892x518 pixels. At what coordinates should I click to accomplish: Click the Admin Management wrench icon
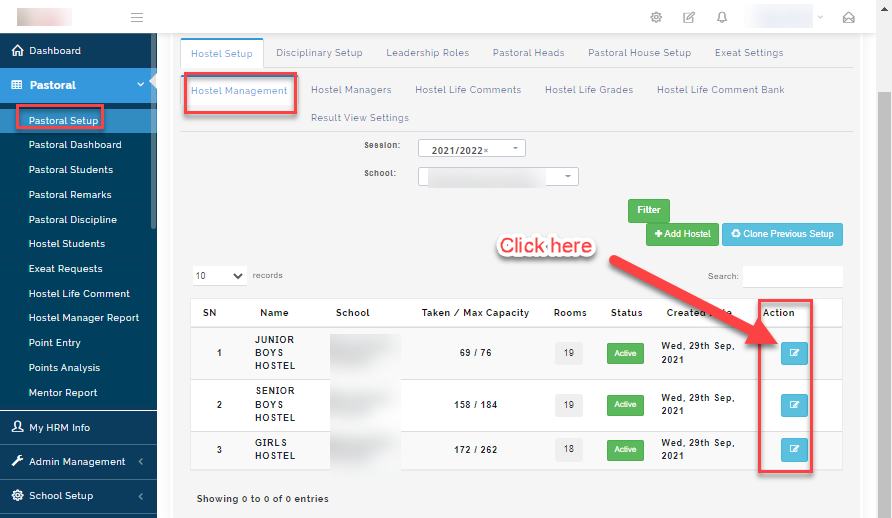[x=18, y=461]
